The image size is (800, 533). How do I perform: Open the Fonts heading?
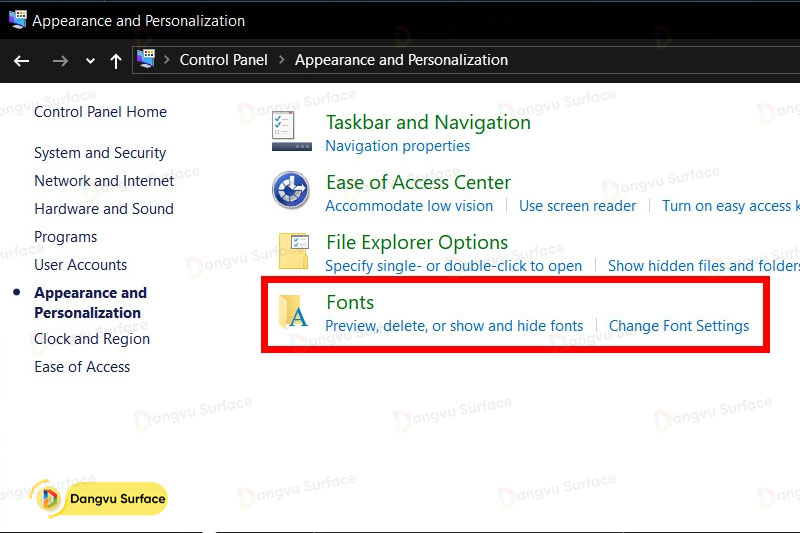pyautogui.click(x=350, y=302)
